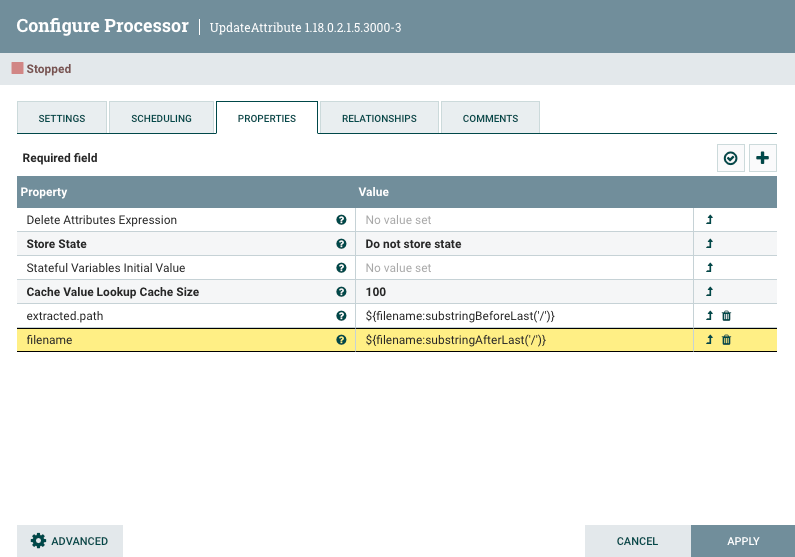Screen dimensions: 795x557
Task: Go to the Relationships tab
Action: 379,118
